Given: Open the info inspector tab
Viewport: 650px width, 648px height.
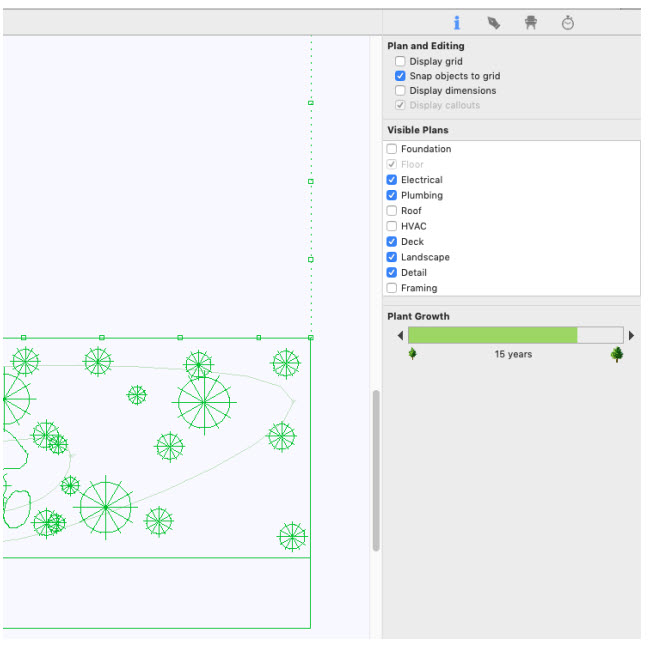Looking at the screenshot, I should coord(456,22).
